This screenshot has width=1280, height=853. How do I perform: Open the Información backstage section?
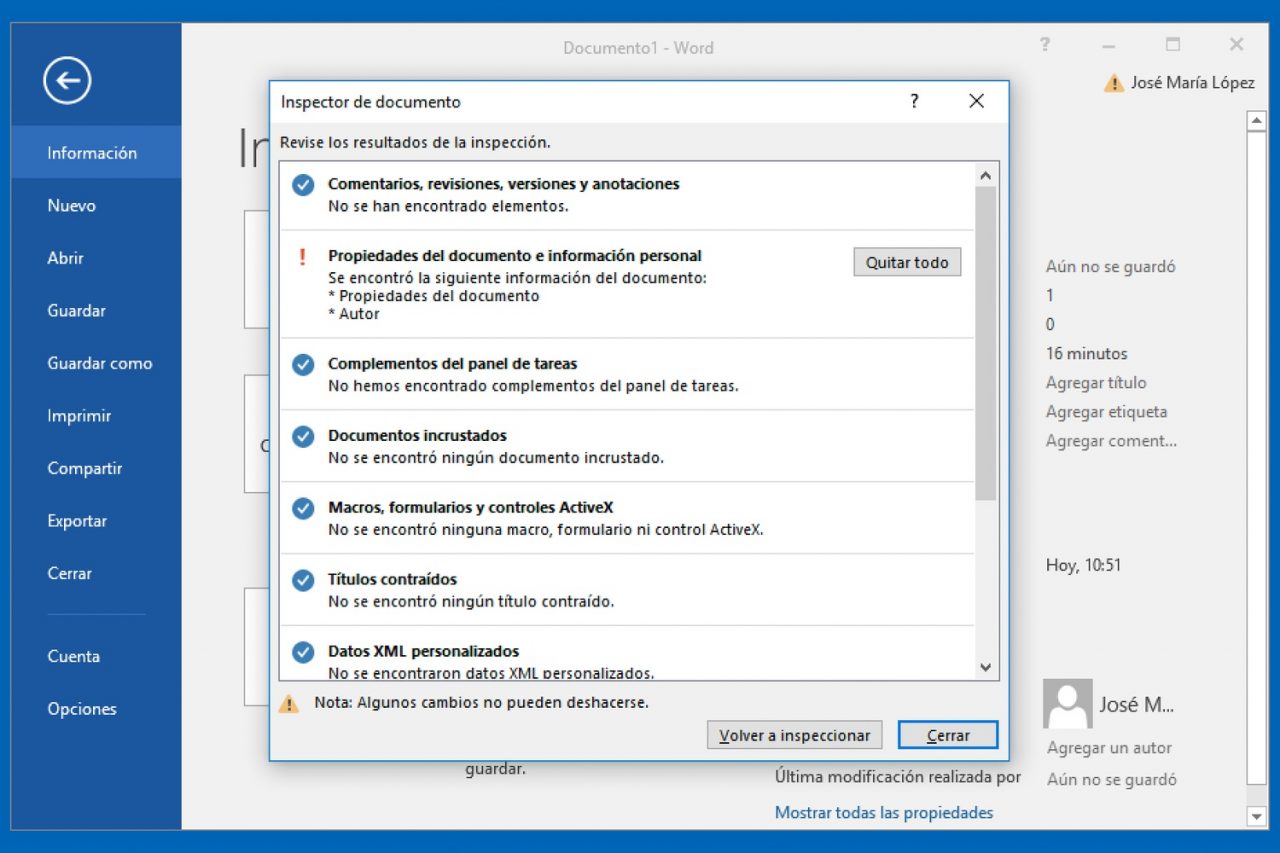pos(96,153)
